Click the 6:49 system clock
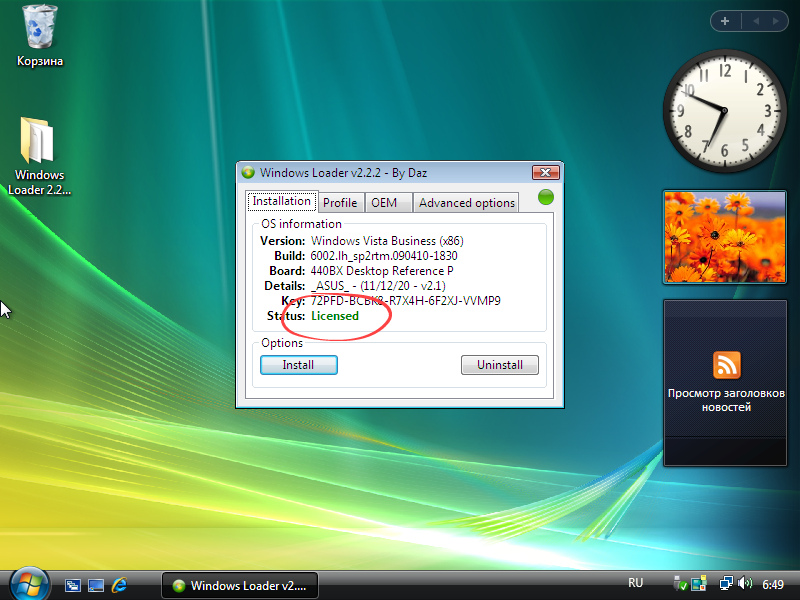800x600 pixels. [772, 584]
